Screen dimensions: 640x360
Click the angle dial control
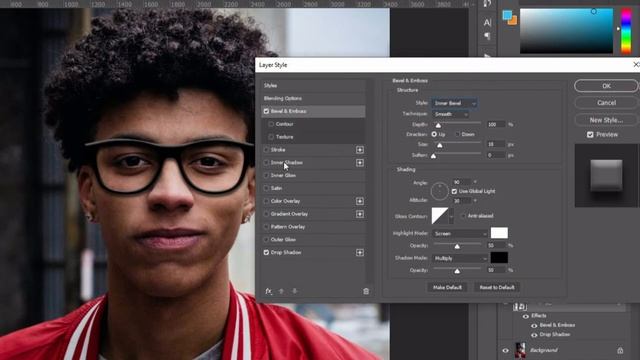coord(440,191)
